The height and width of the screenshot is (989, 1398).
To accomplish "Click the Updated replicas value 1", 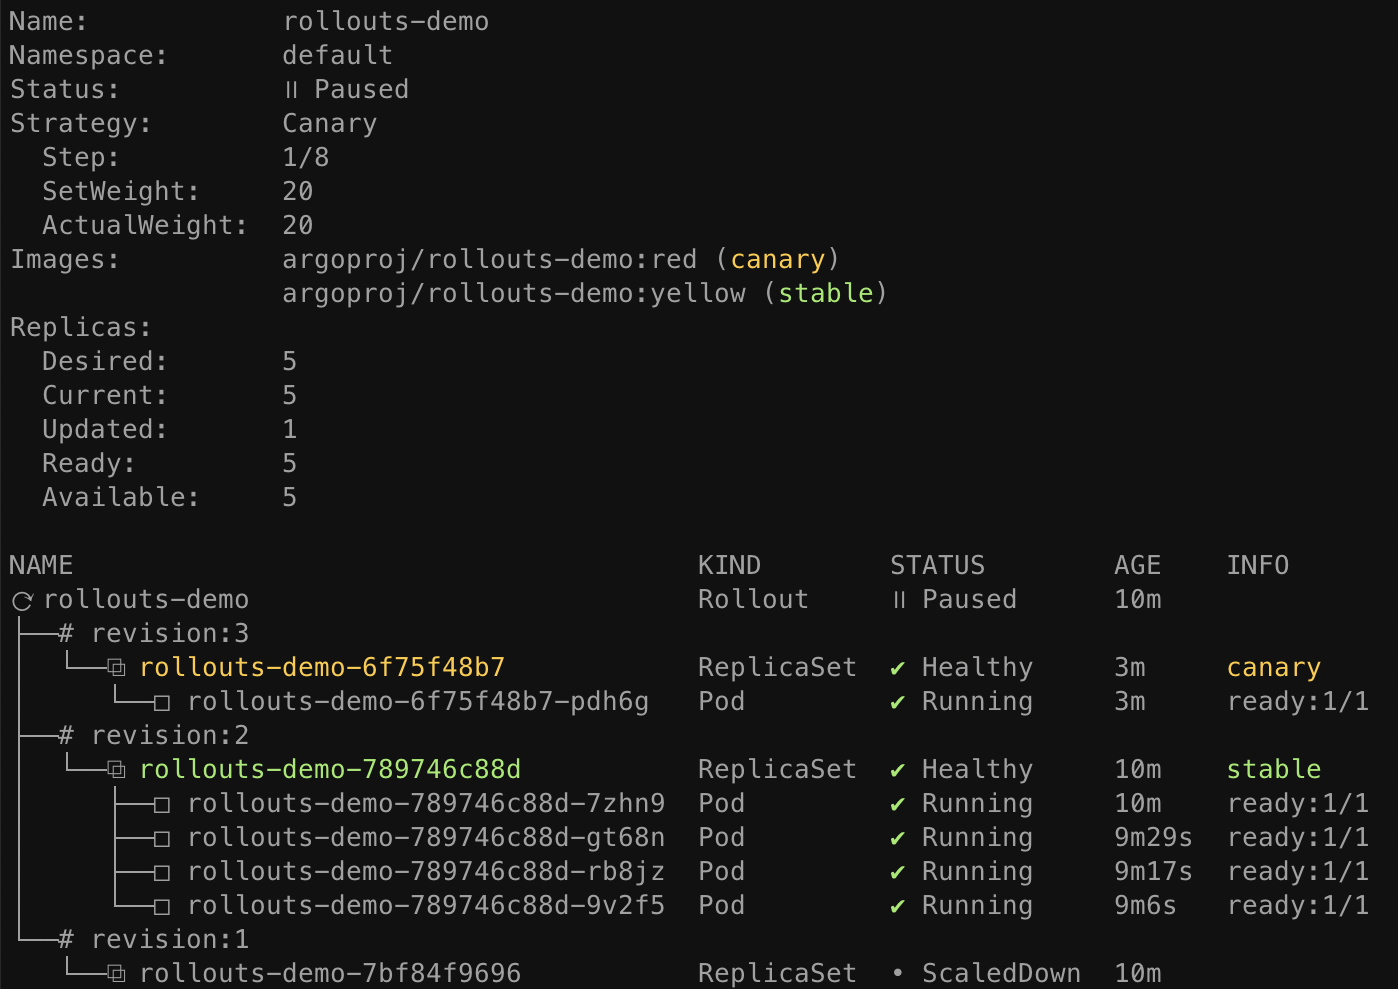I will pos(290,430).
